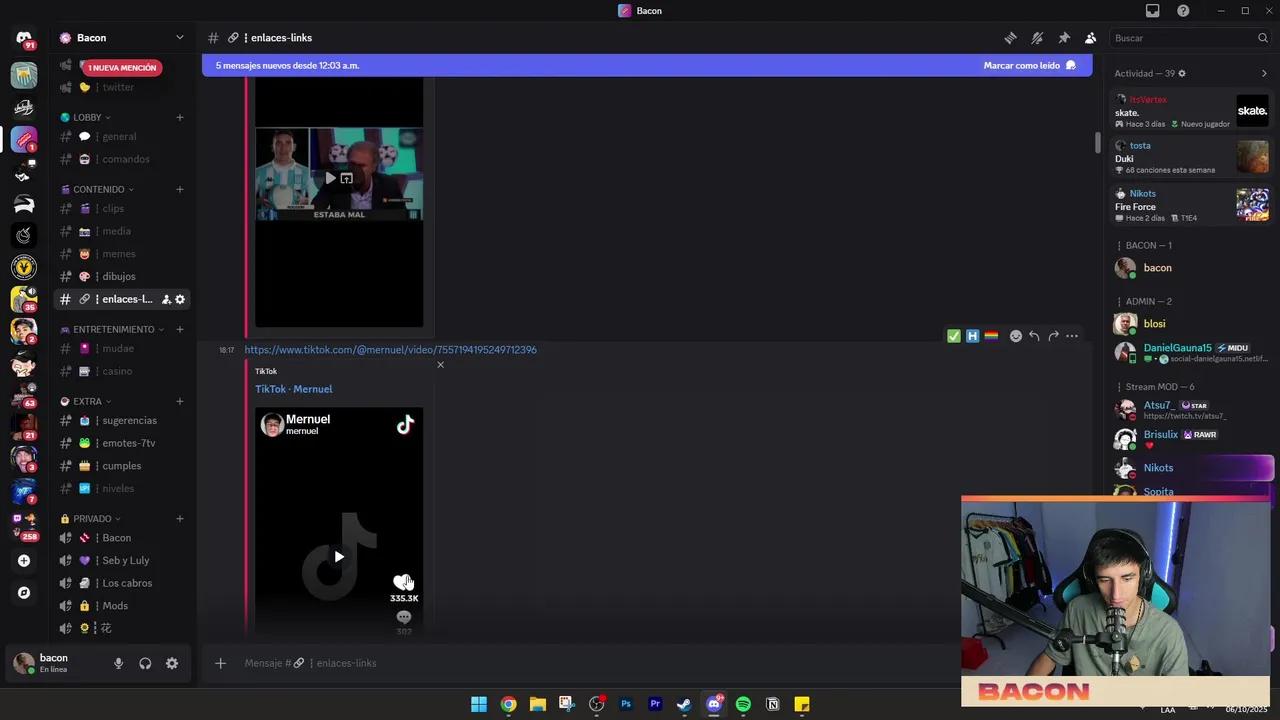The width and height of the screenshot is (1280, 720).
Task: Collapse the LOBBY category
Action: point(87,117)
